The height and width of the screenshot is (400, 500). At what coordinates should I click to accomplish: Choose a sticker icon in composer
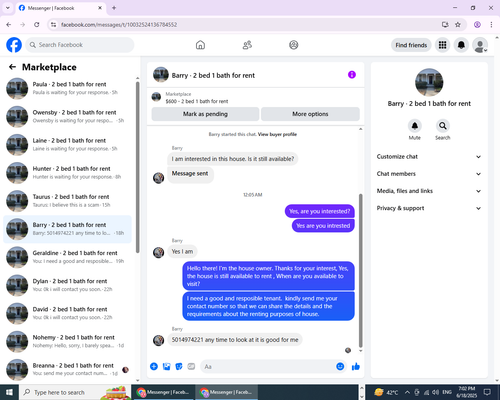point(179,367)
